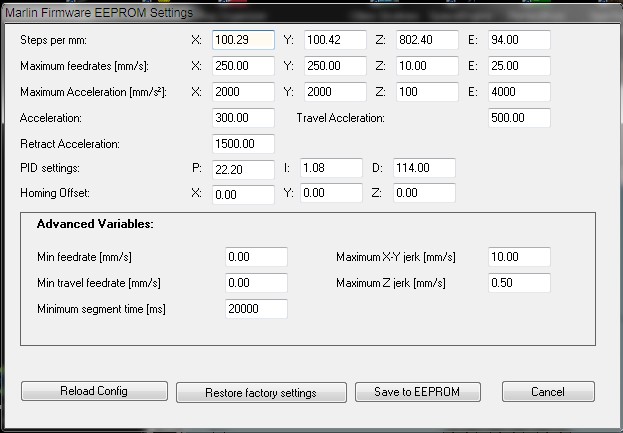
Task: Edit the Travel Acceleration field
Action: point(519,118)
